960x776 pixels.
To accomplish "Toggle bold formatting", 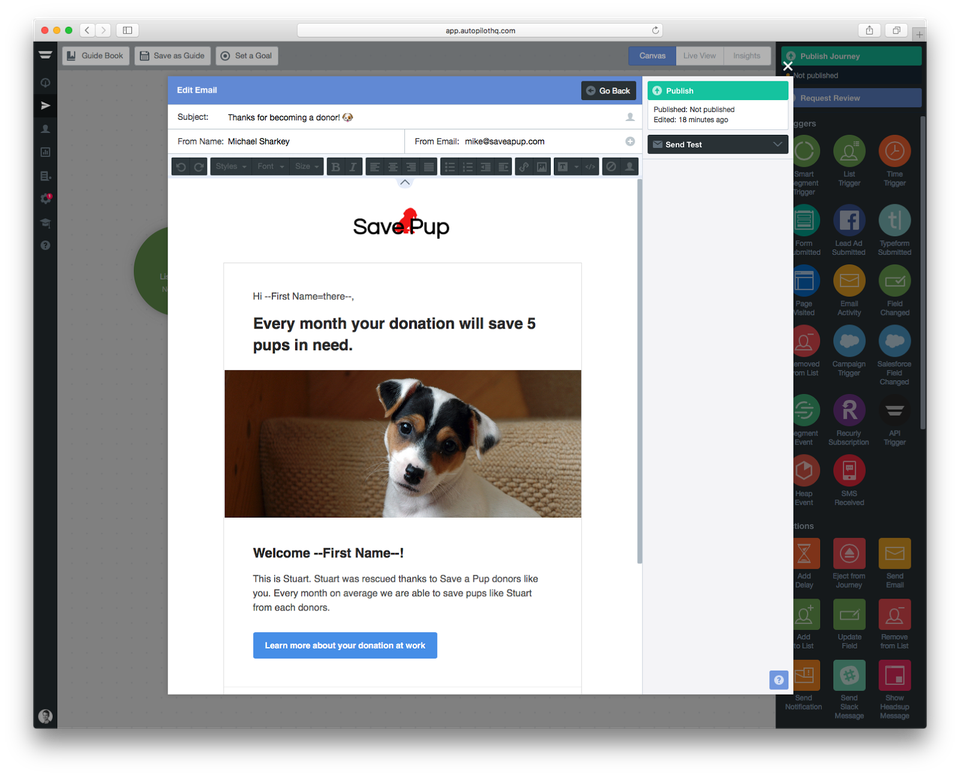I will coord(336,167).
